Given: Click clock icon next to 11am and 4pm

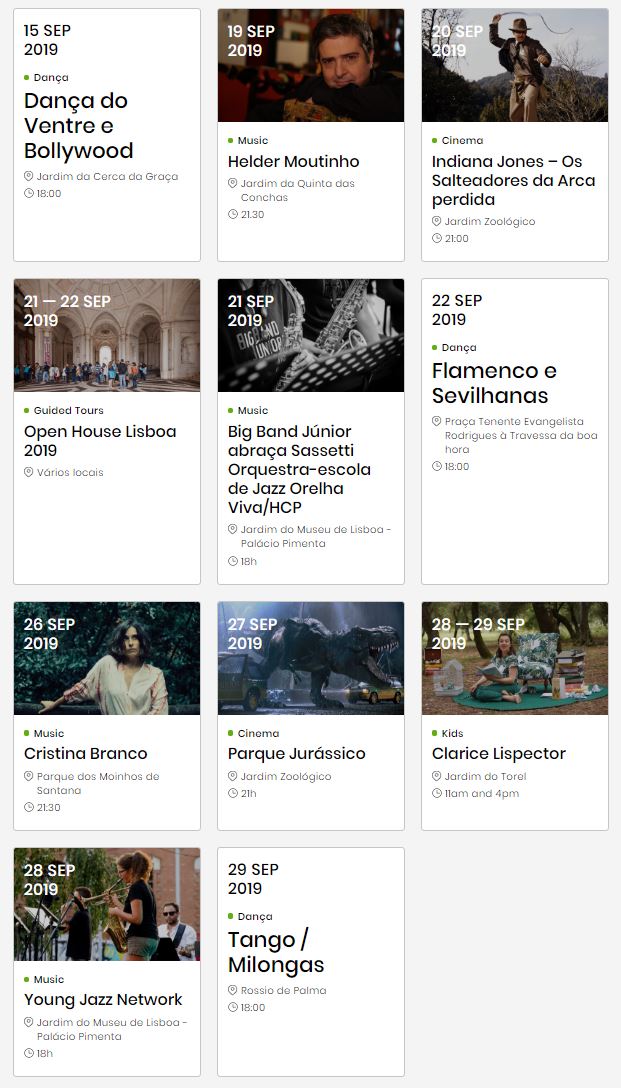Looking at the screenshot, I should tap(436, 793).
